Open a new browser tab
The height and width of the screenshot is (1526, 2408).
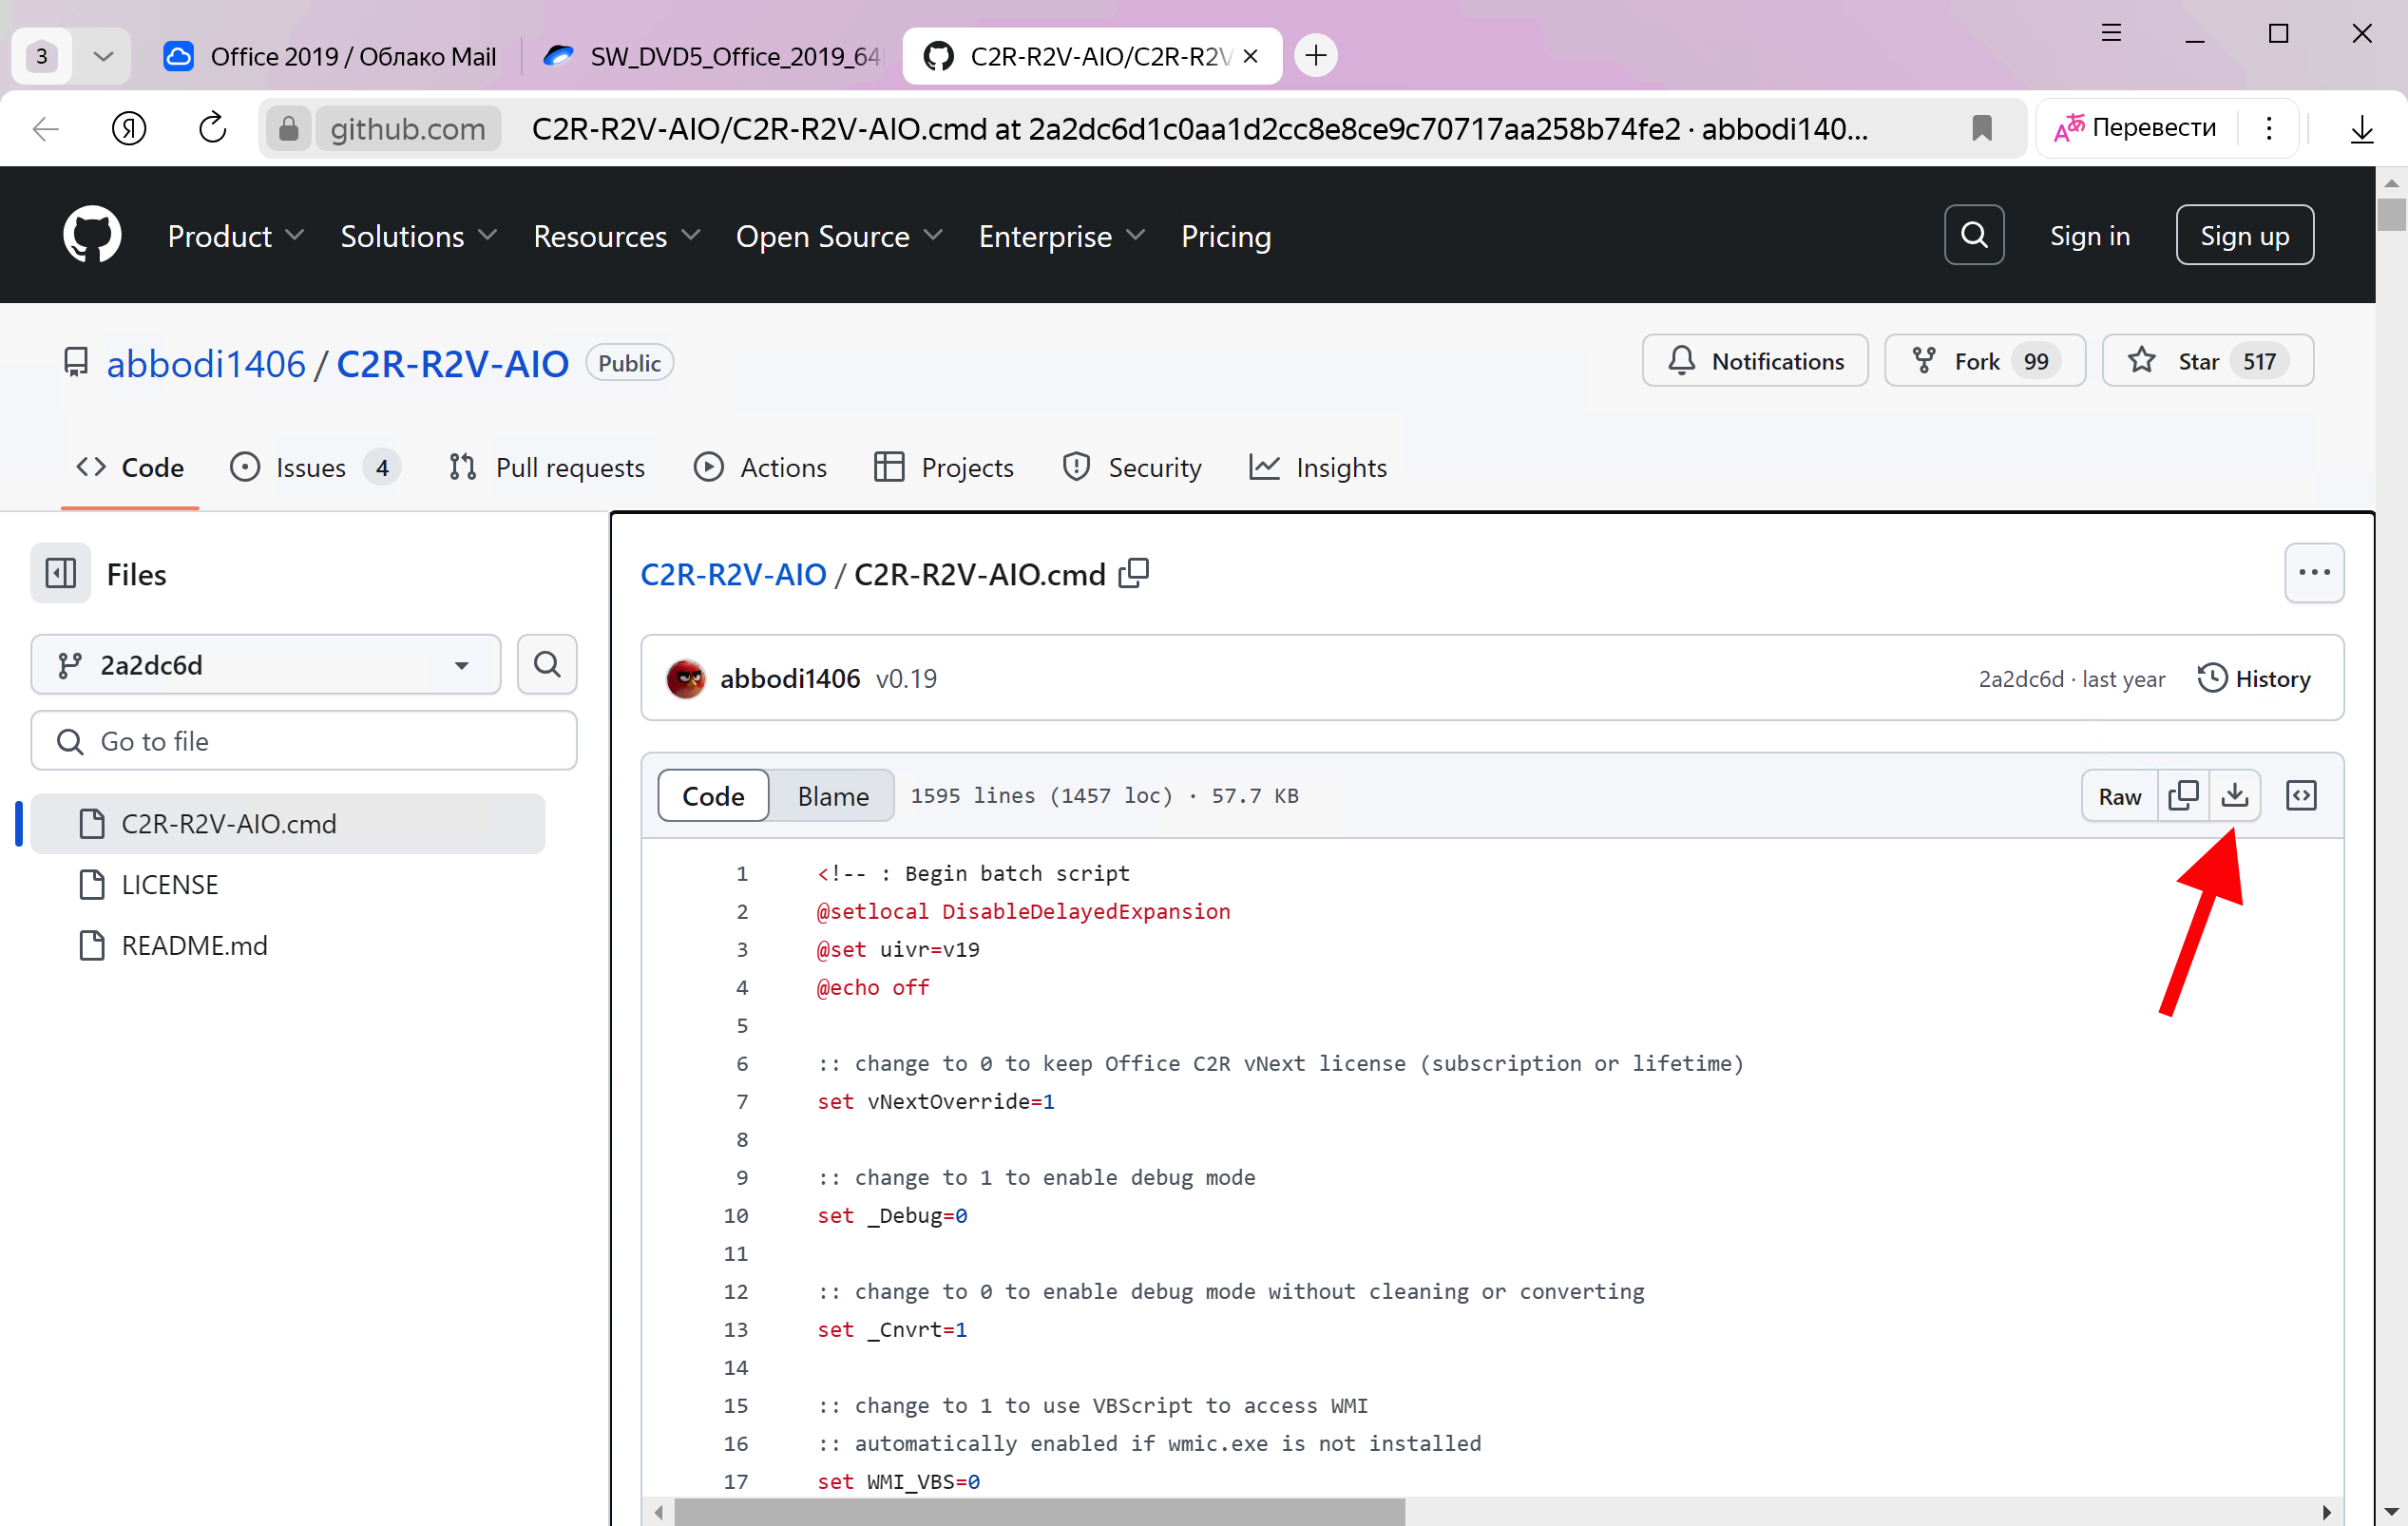[x=1316, y=55]
